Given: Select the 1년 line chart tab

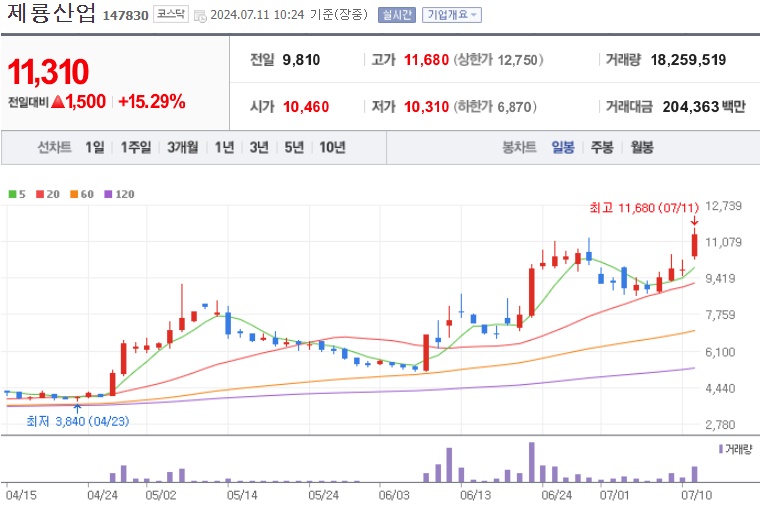Looking at the screenshot, I should coord(224,147).
